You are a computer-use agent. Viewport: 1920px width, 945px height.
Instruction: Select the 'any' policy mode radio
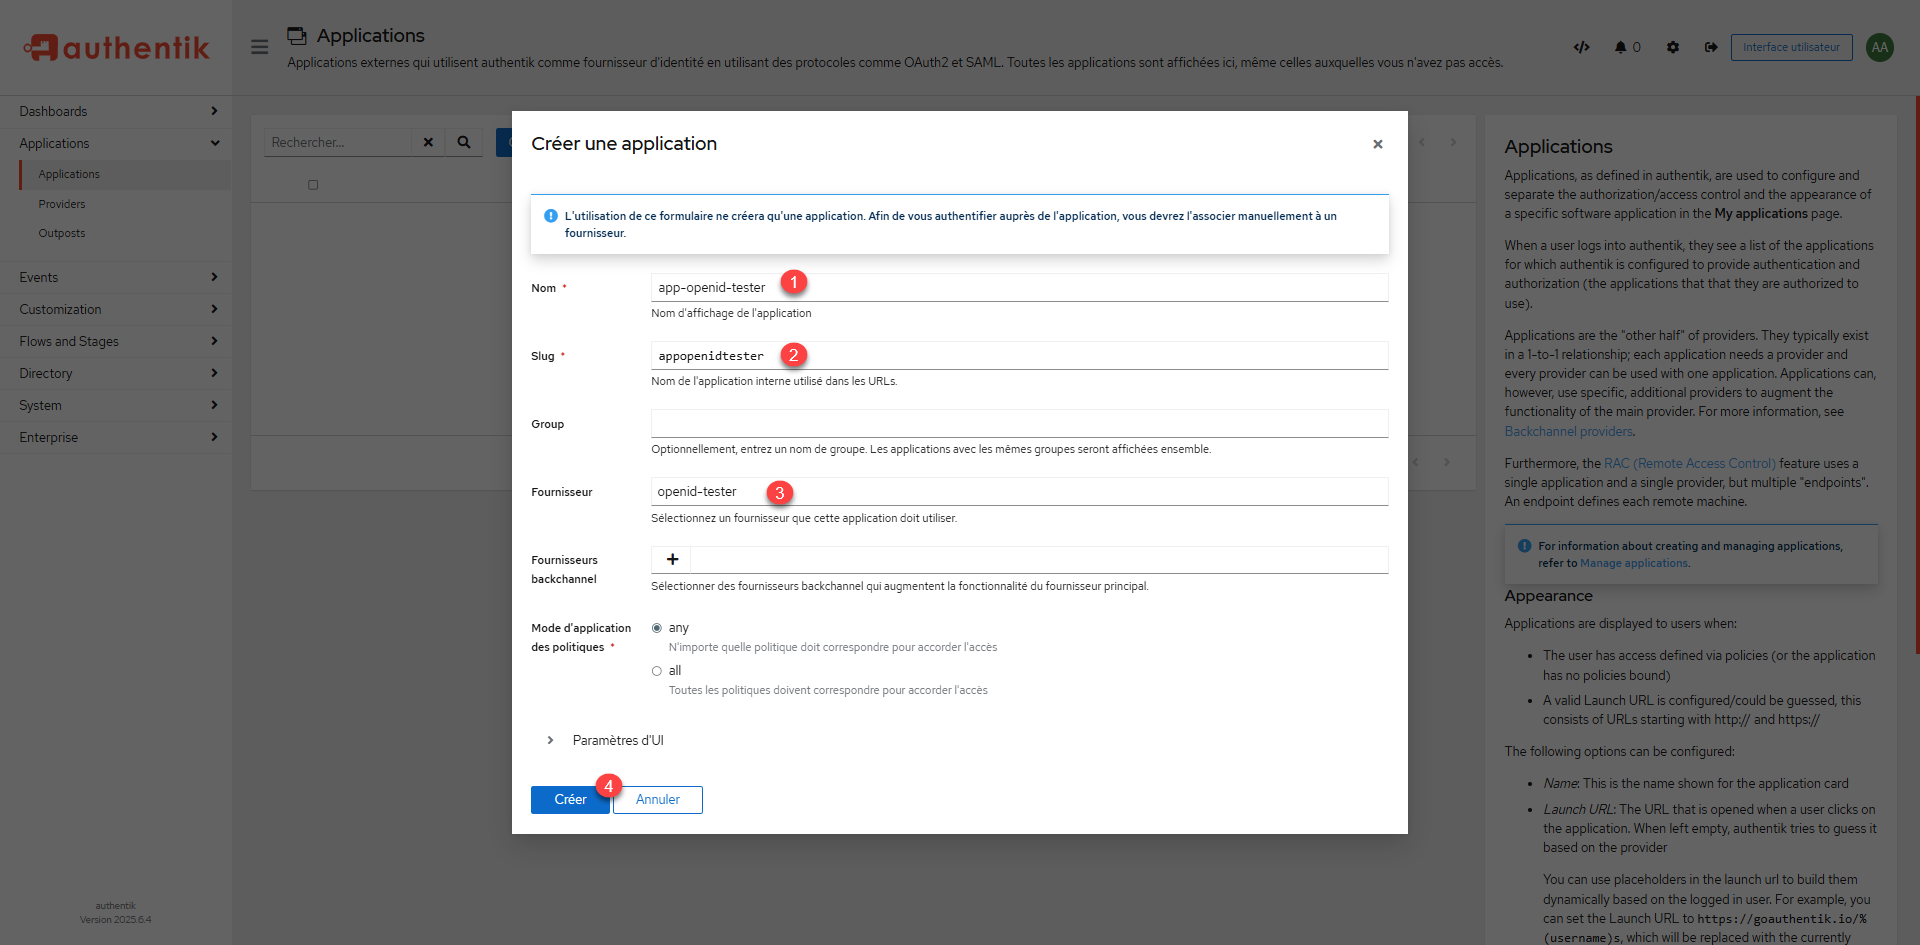click(657, 628)
